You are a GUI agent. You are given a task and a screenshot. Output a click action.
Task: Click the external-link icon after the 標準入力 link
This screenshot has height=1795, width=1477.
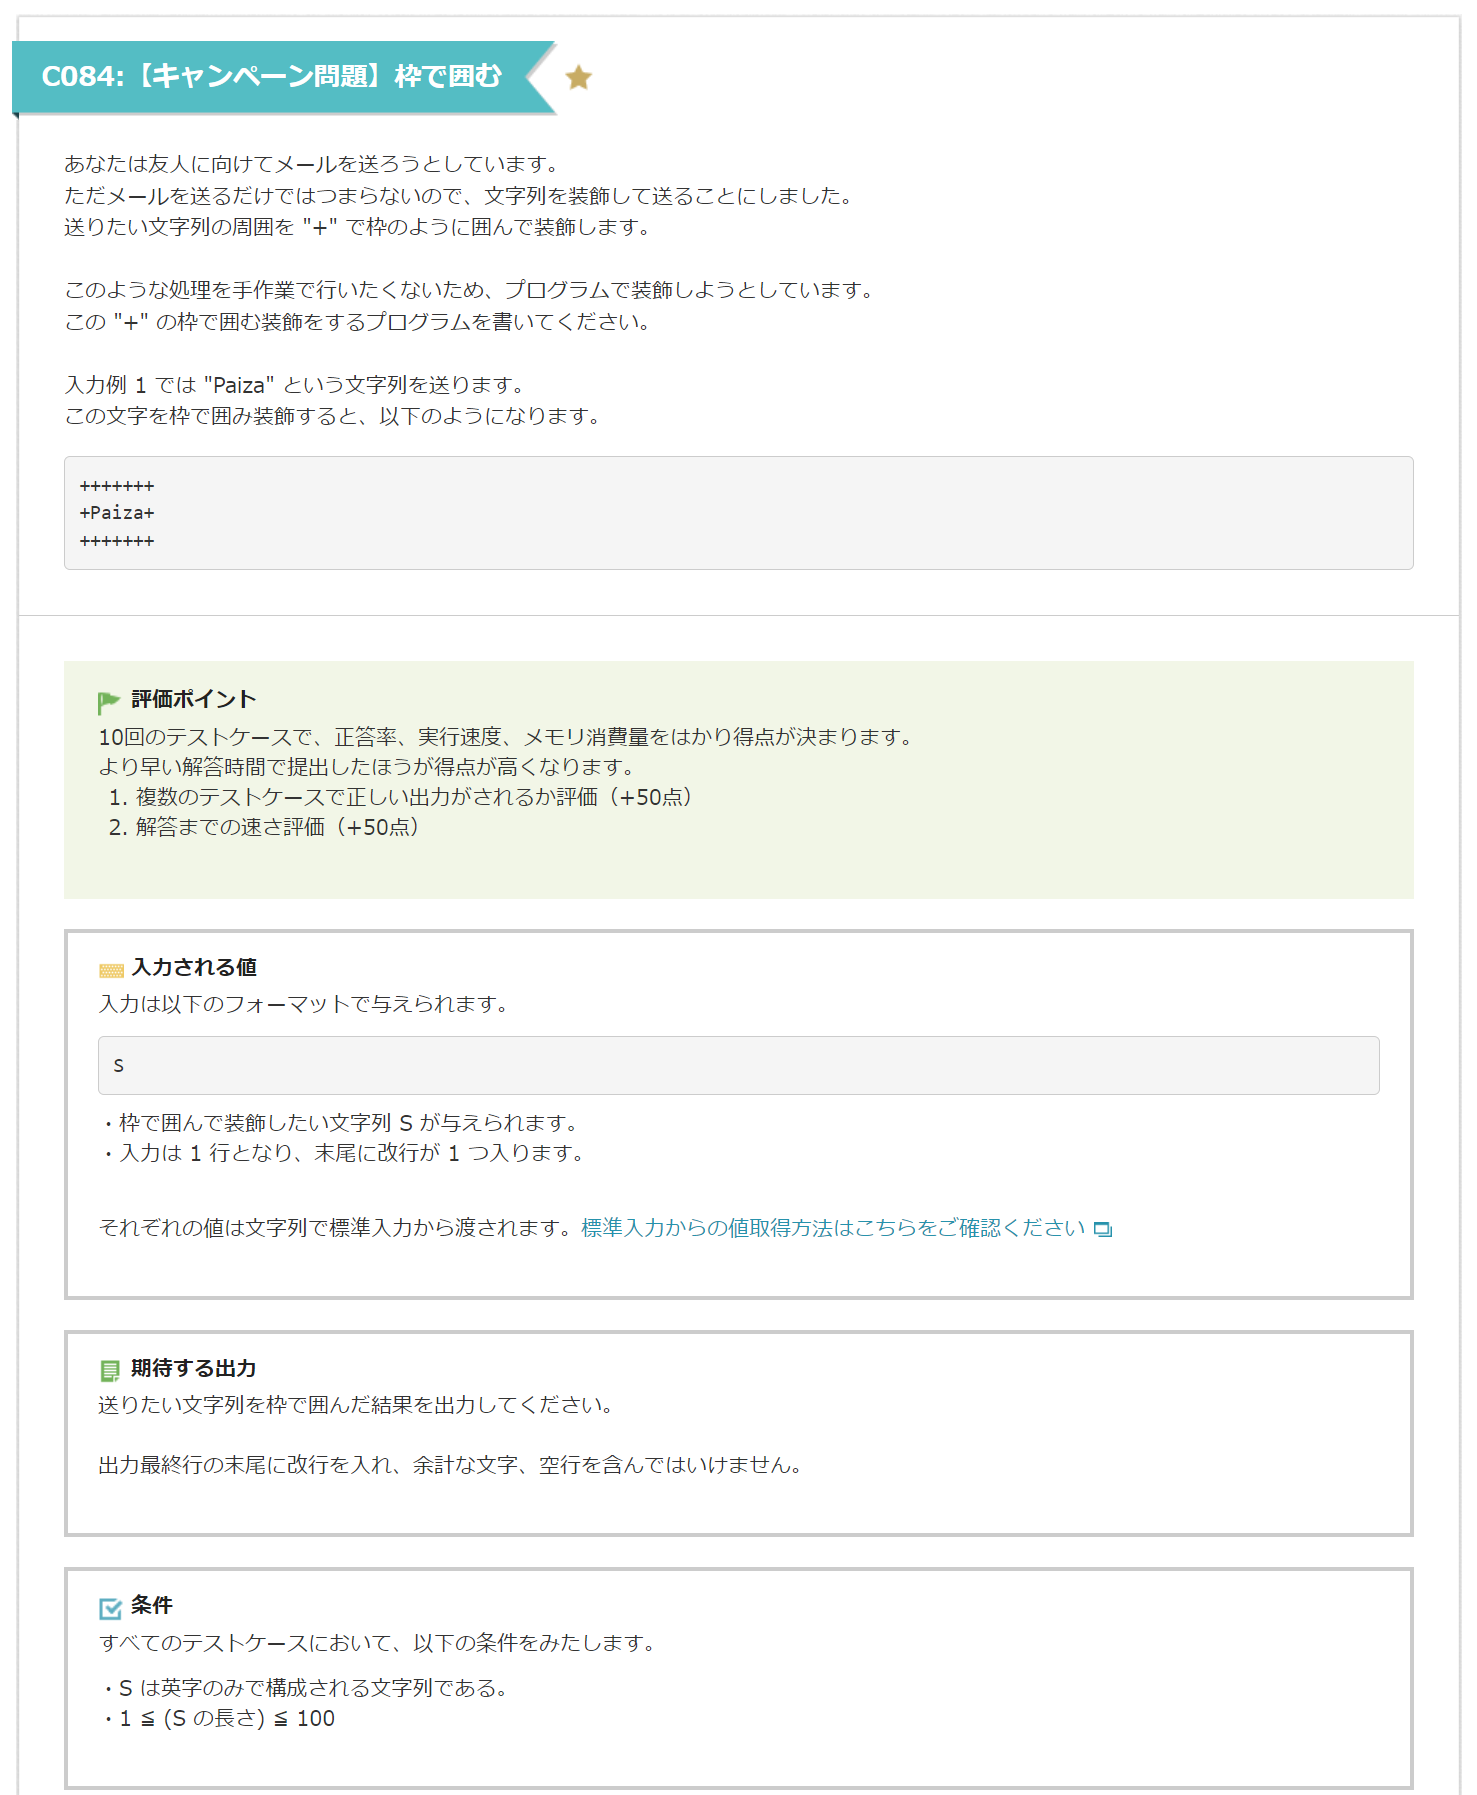[x=1102, y=1229]
